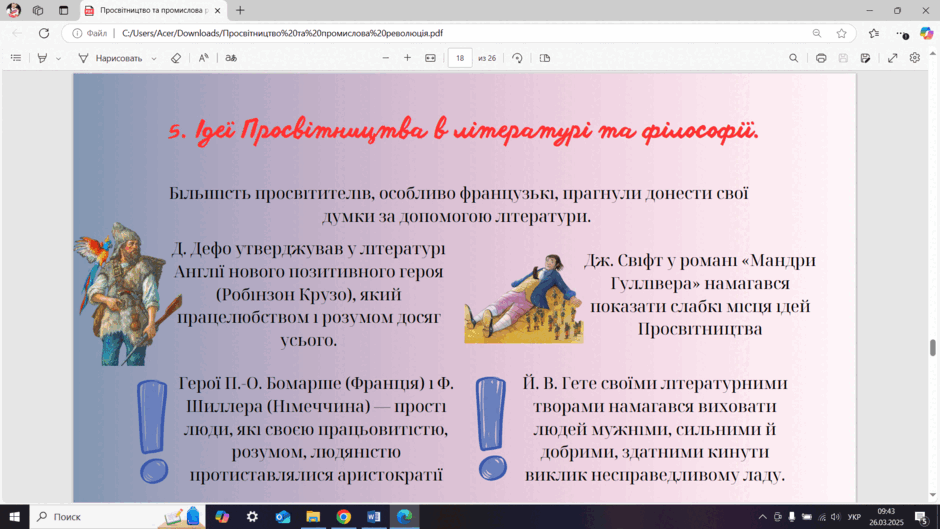Image resolution: width=940 pixels, height=529 pixels.
Task: Open Outlook from the taskbar
Action: click(x=283, y=516)
